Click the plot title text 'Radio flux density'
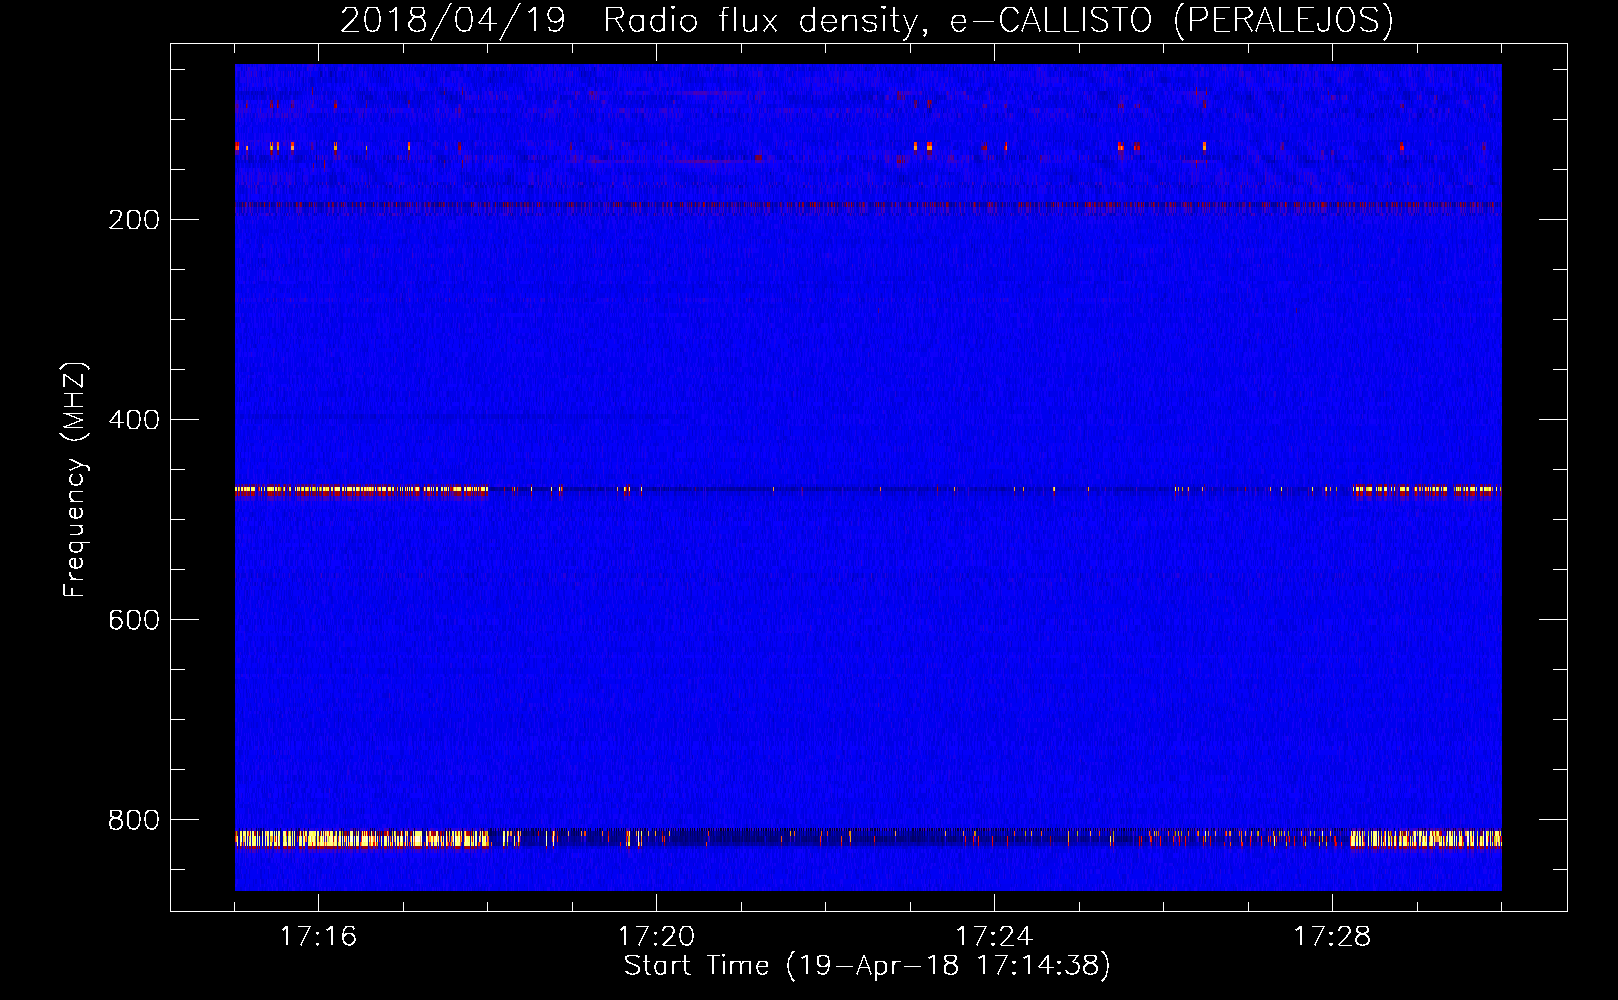Image resolution: width=1618 pixels, height=1000 pixels. 760,20
